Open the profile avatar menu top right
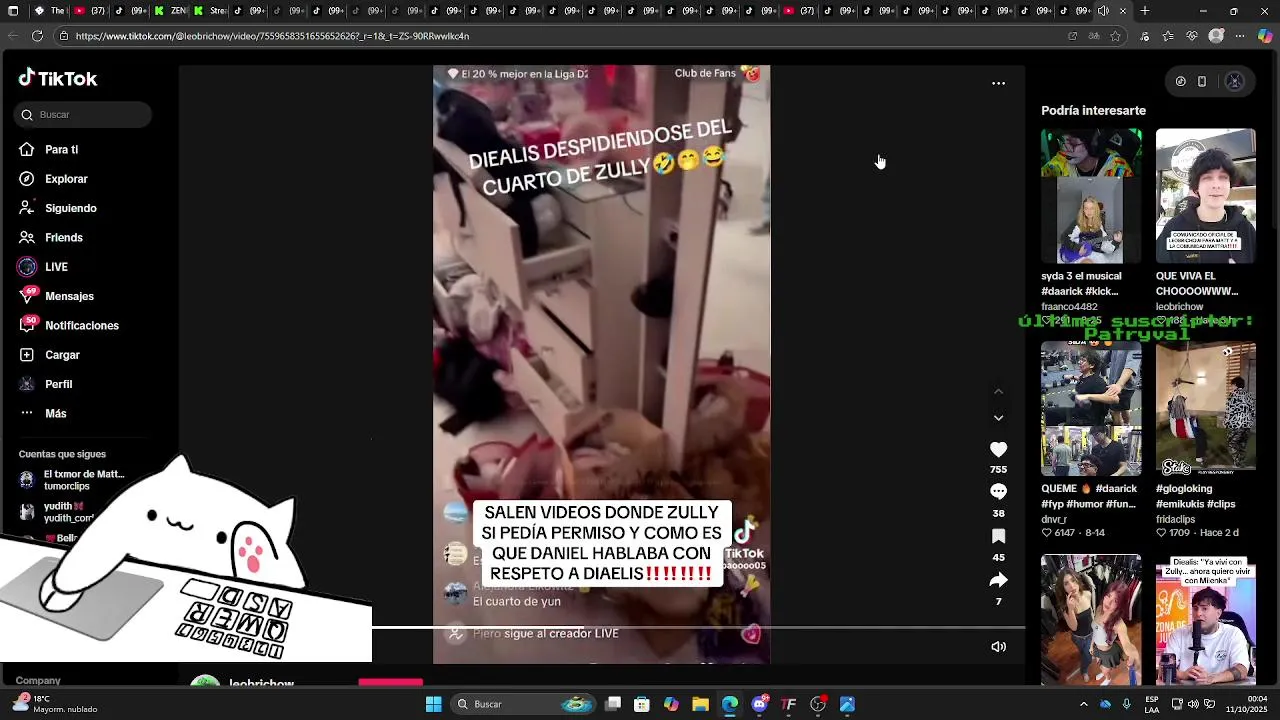The image size is (1280, 720). (1234, 82)
